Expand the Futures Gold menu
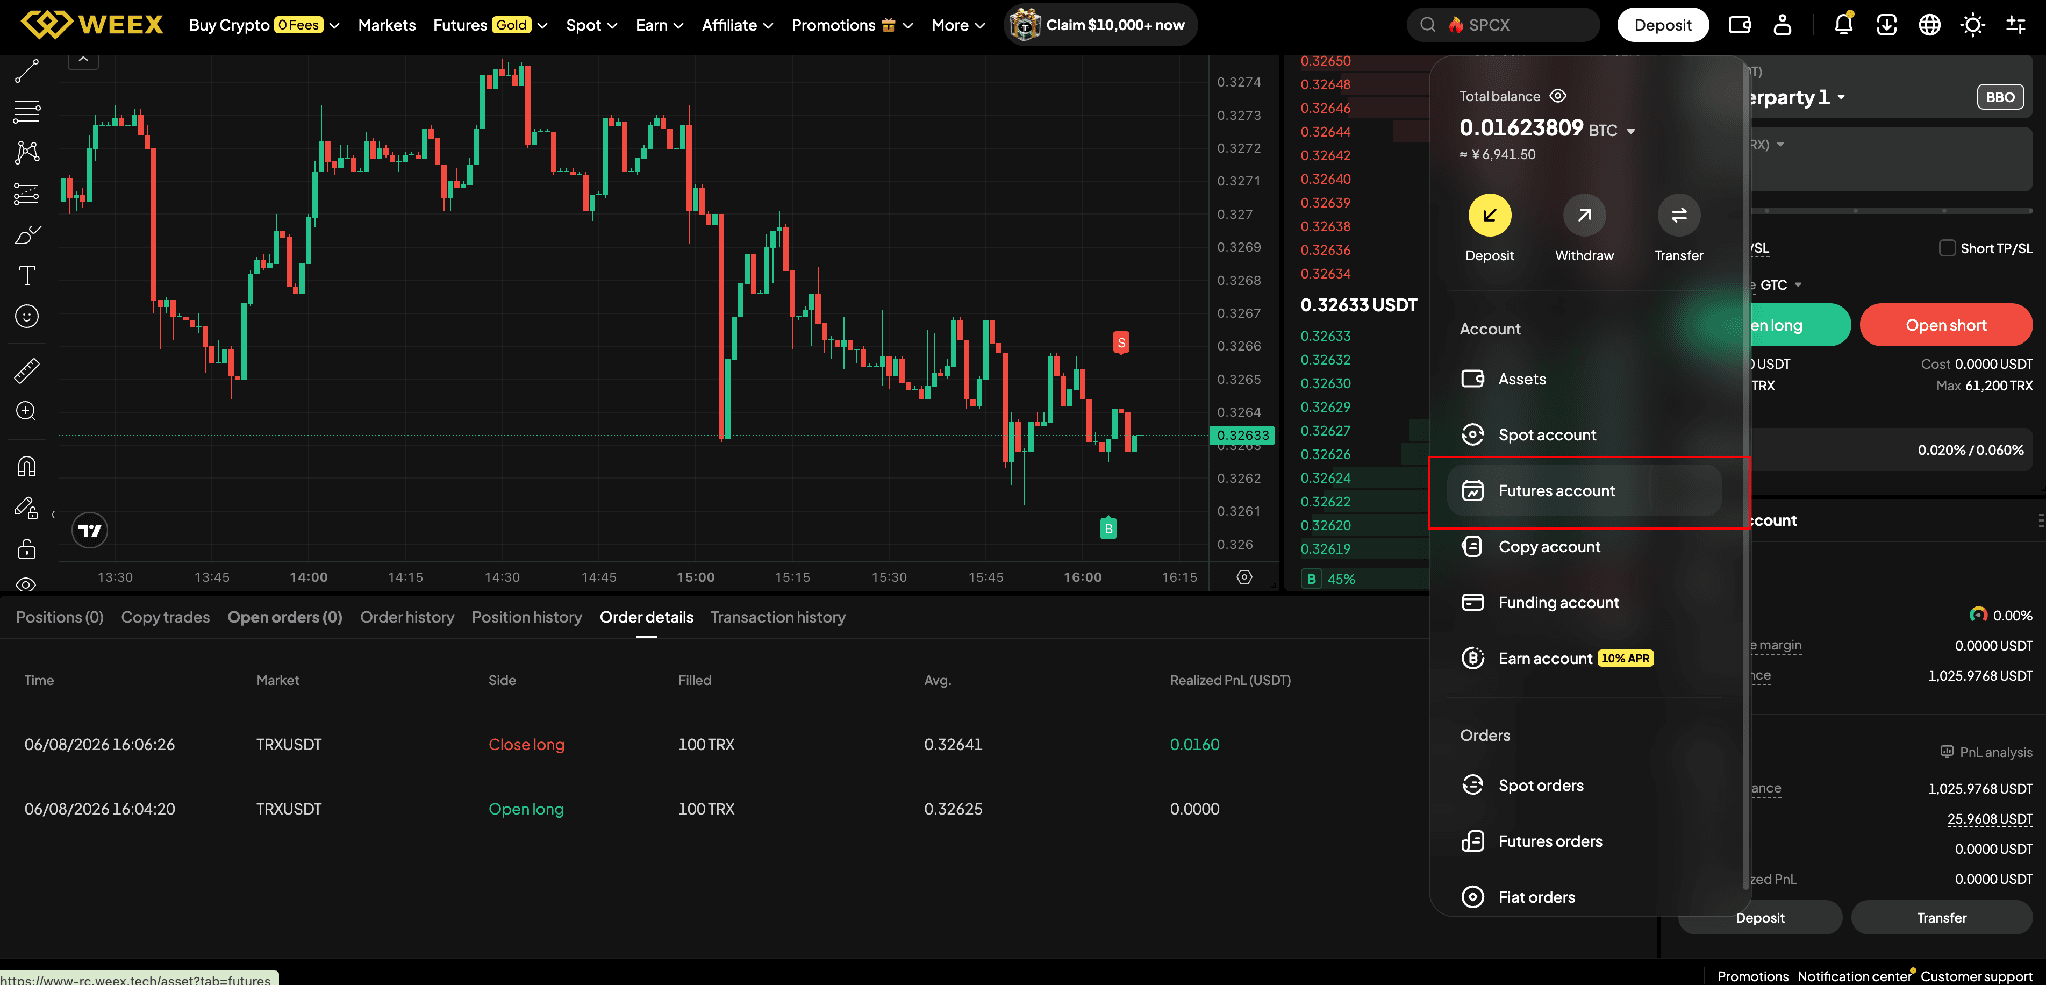 (x=490, y=25)
